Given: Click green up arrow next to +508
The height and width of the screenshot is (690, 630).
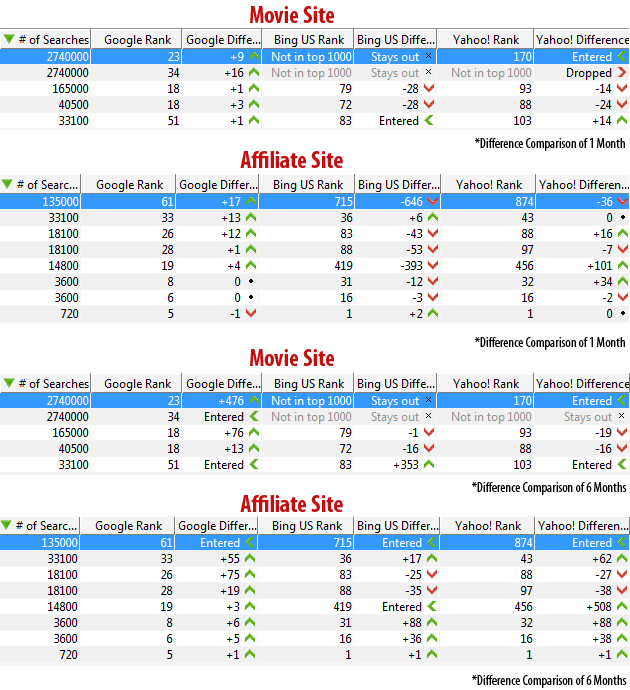Looking at the screenshot, I should tap(622, 607).
